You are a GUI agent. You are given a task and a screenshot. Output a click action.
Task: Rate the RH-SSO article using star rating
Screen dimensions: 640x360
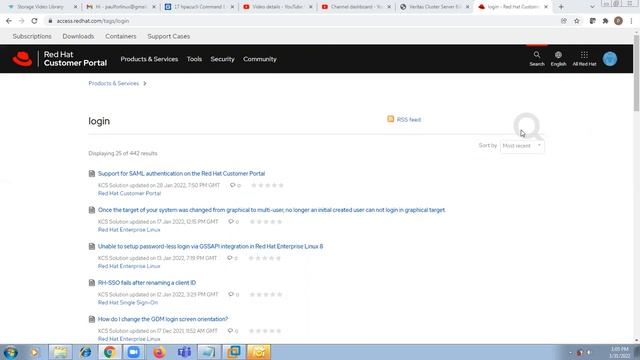[x=266, y=294]
